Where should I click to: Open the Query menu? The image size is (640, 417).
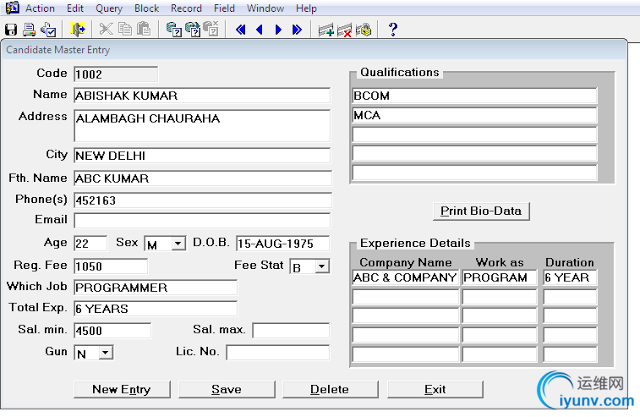click(x=109, y=8)
